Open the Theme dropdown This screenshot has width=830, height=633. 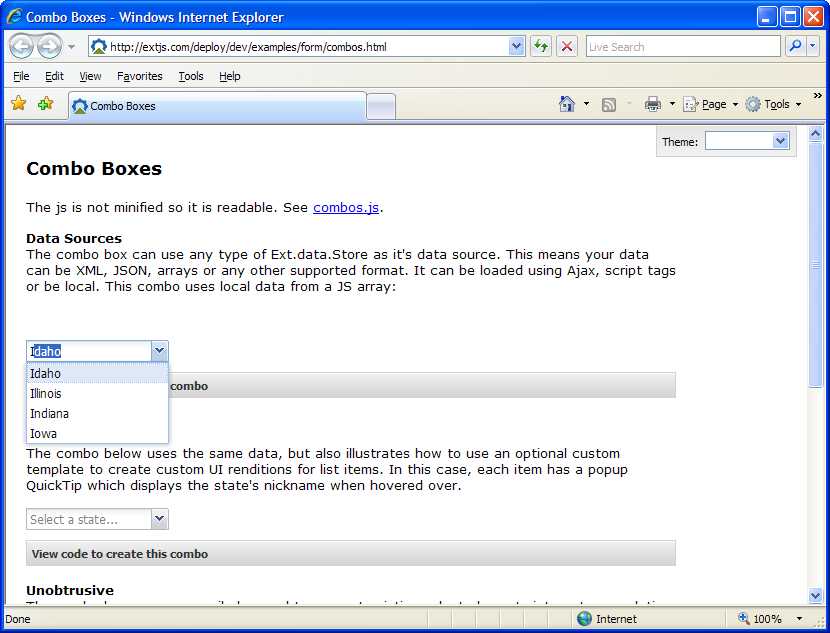(x=781, y=142)
